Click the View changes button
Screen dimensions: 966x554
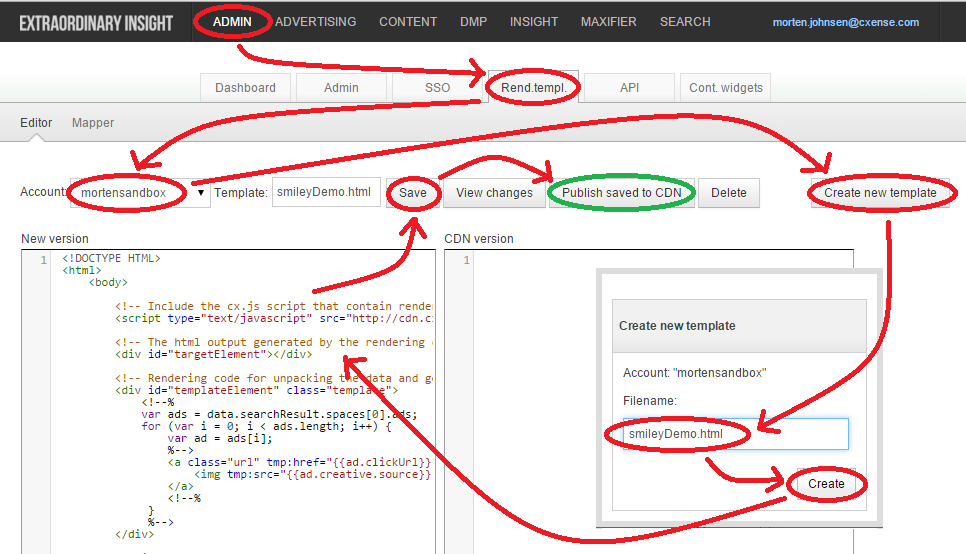pos(494,193)
